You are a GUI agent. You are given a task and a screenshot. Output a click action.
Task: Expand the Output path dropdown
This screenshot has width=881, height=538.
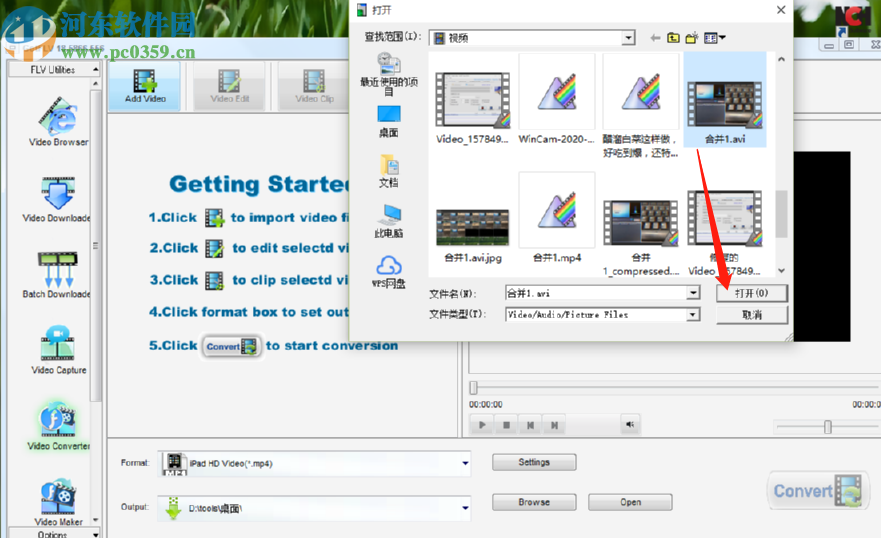click(465, 508)
